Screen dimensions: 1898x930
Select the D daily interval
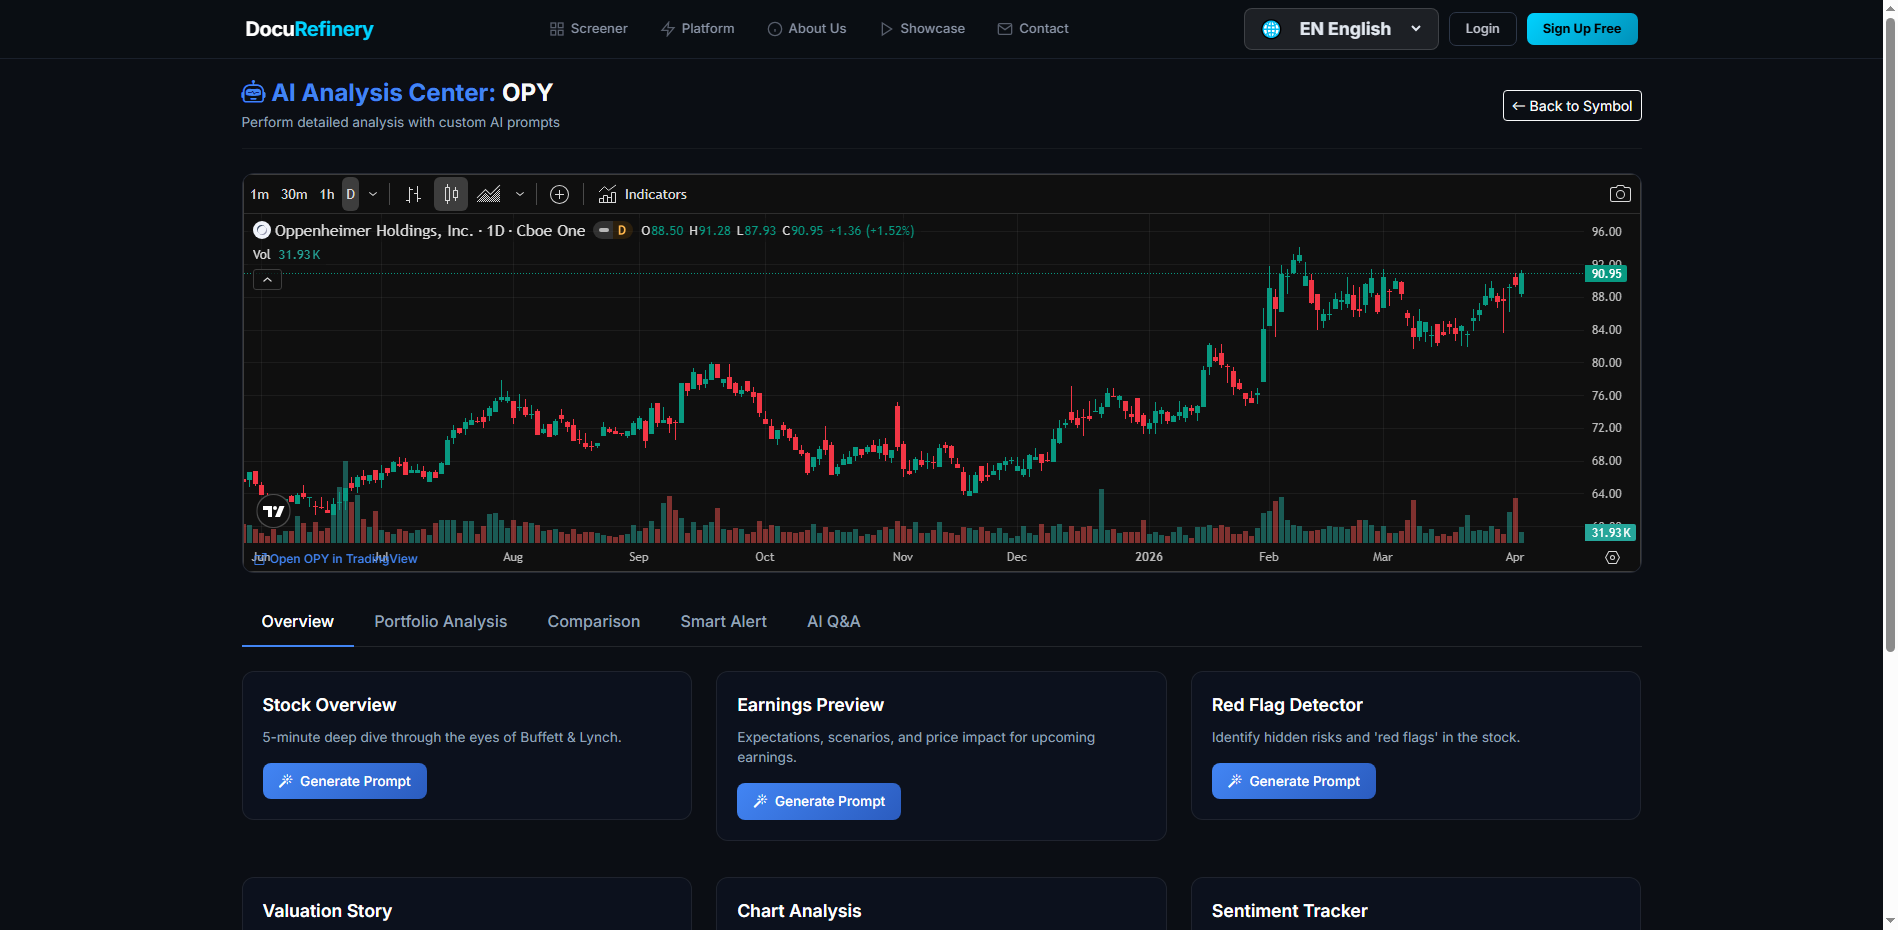(350, 194)
